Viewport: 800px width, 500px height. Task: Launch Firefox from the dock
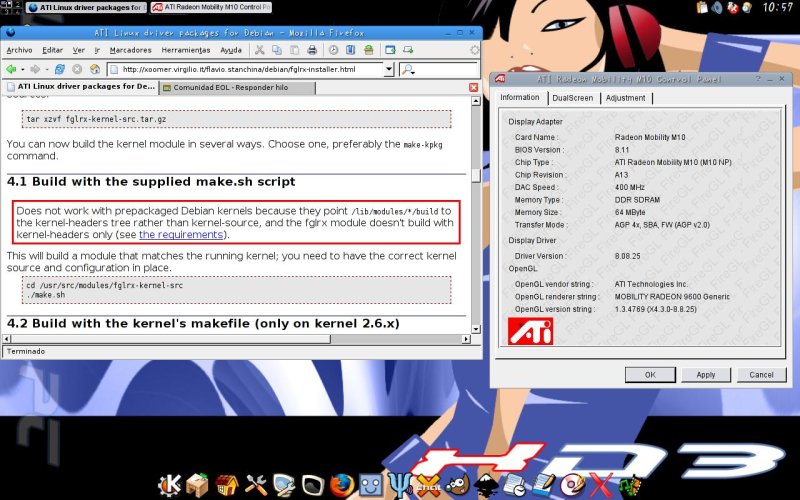342,485
